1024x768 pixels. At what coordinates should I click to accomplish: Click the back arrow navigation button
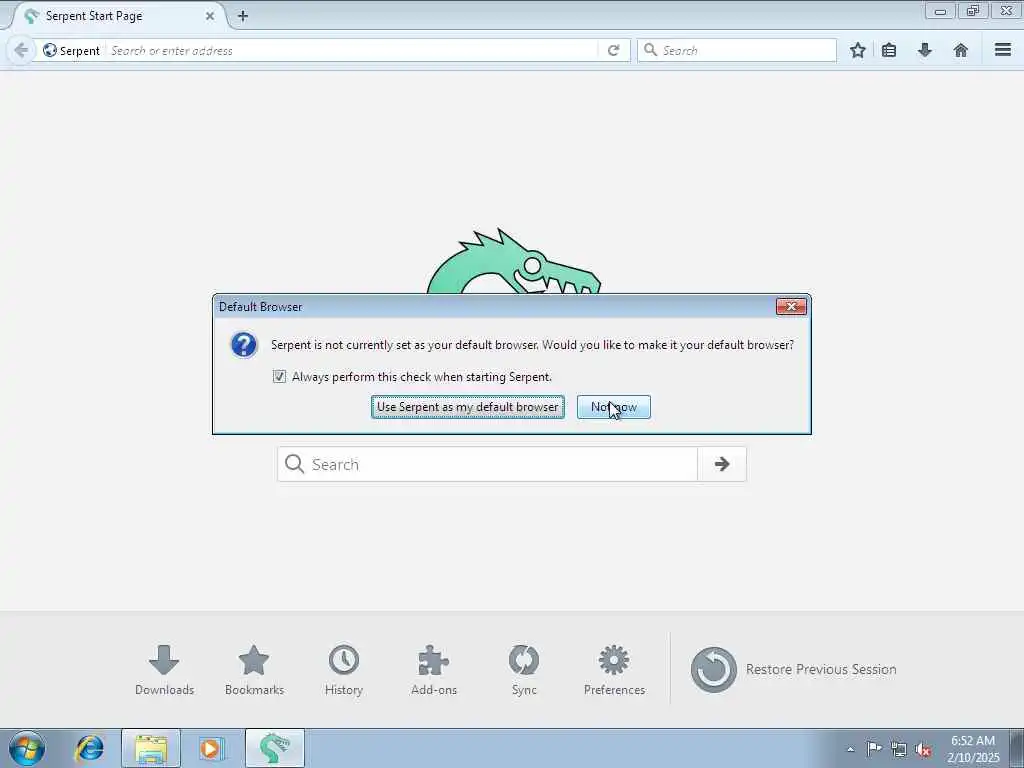20,50
